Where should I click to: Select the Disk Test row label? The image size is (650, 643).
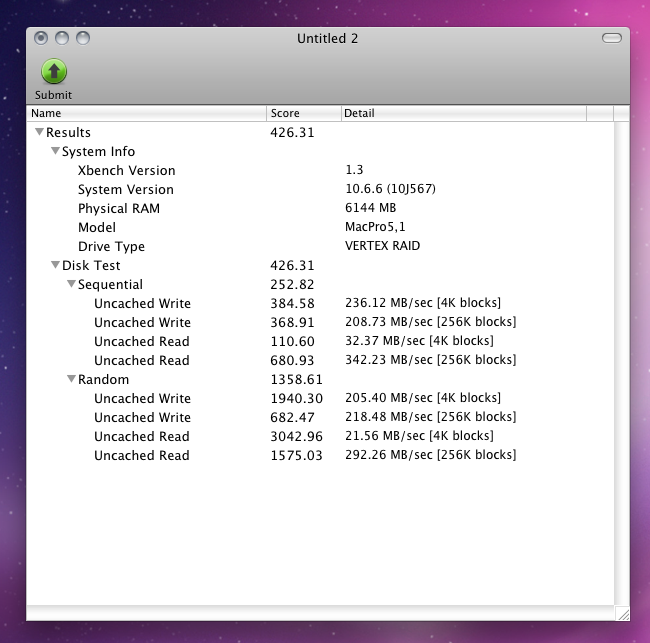point(91,265)
